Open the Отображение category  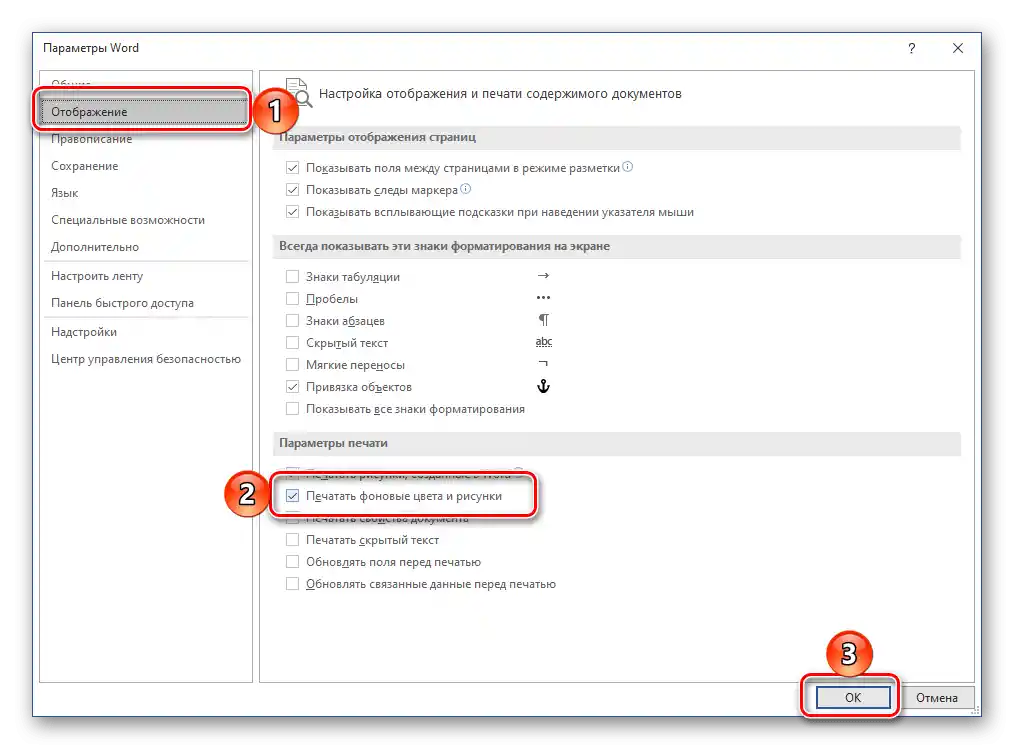point(142,111)
